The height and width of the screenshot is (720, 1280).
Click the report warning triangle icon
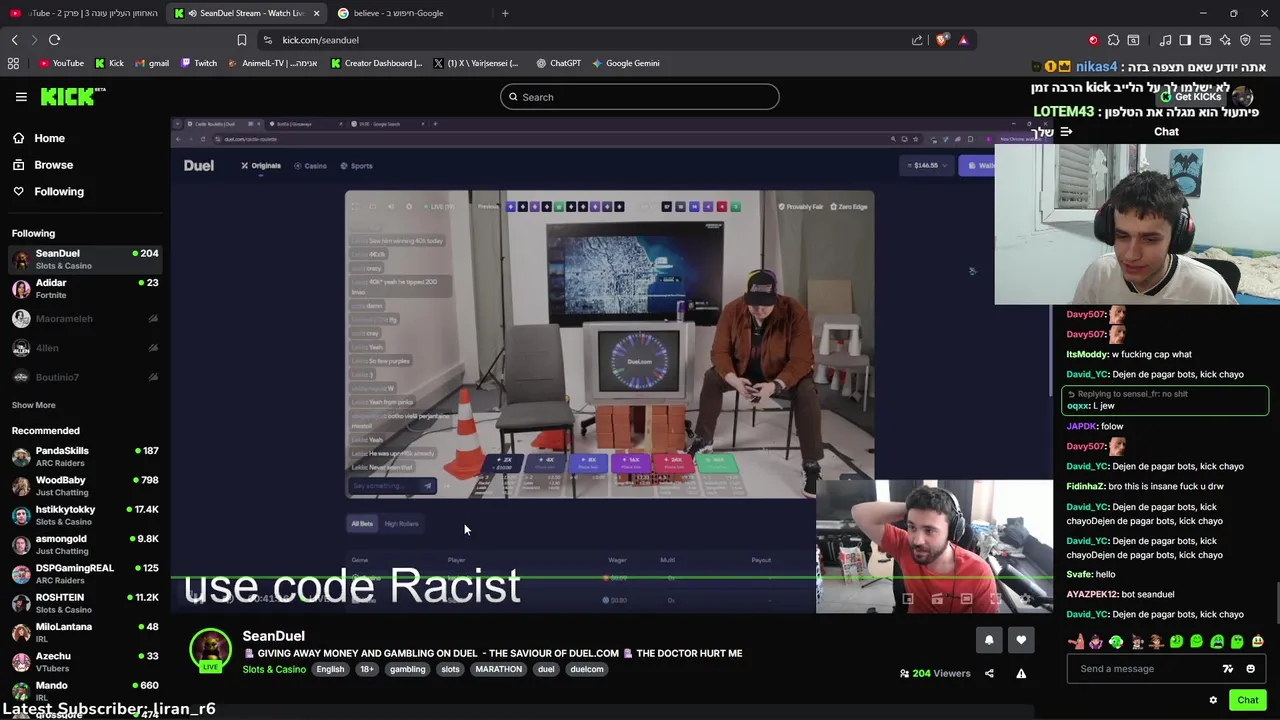[x=1021, y=673]
